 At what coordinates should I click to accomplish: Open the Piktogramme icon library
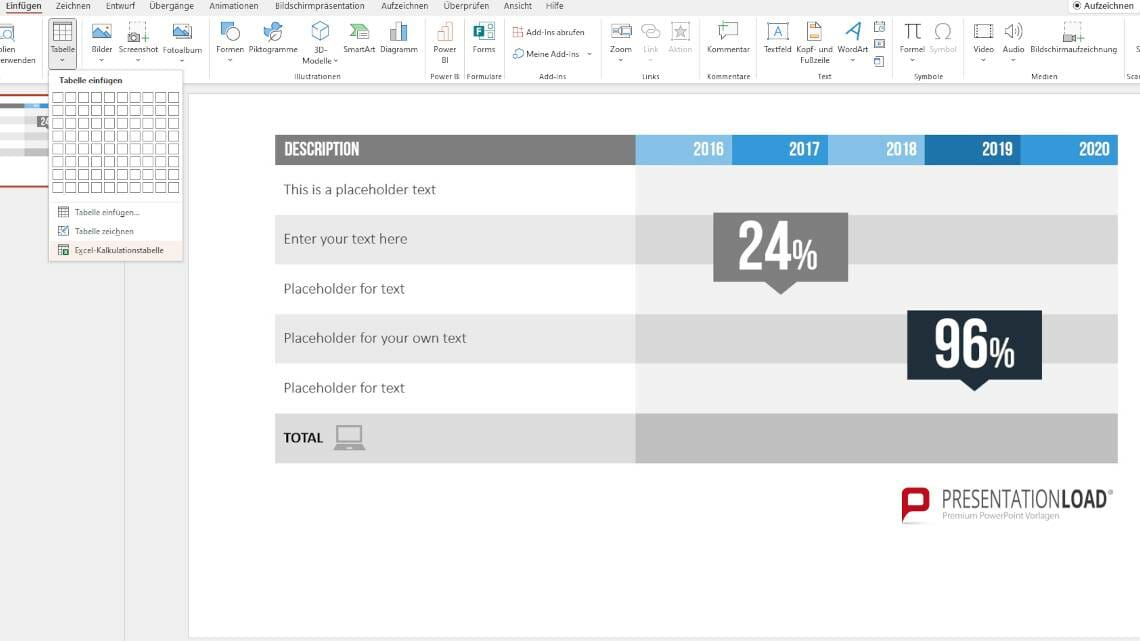coord(273,38)
